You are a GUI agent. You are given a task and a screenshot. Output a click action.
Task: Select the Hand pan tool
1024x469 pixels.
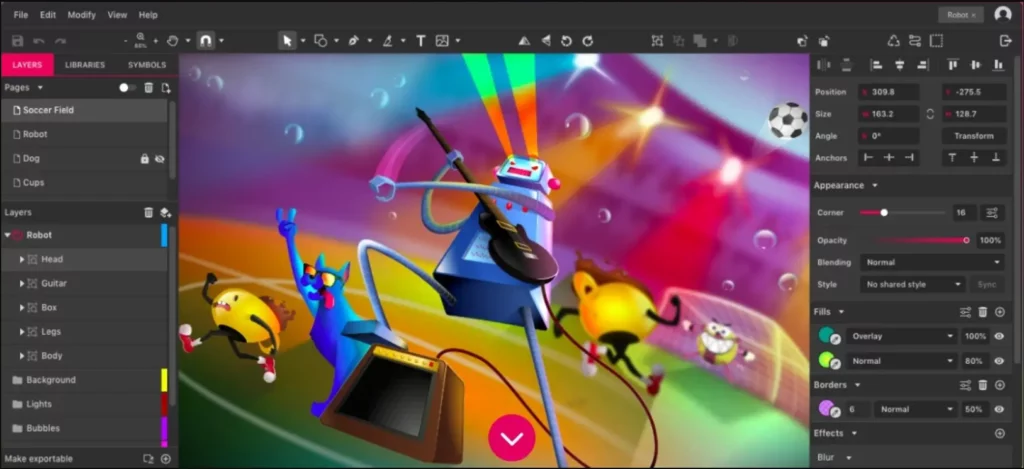(172, 40)
